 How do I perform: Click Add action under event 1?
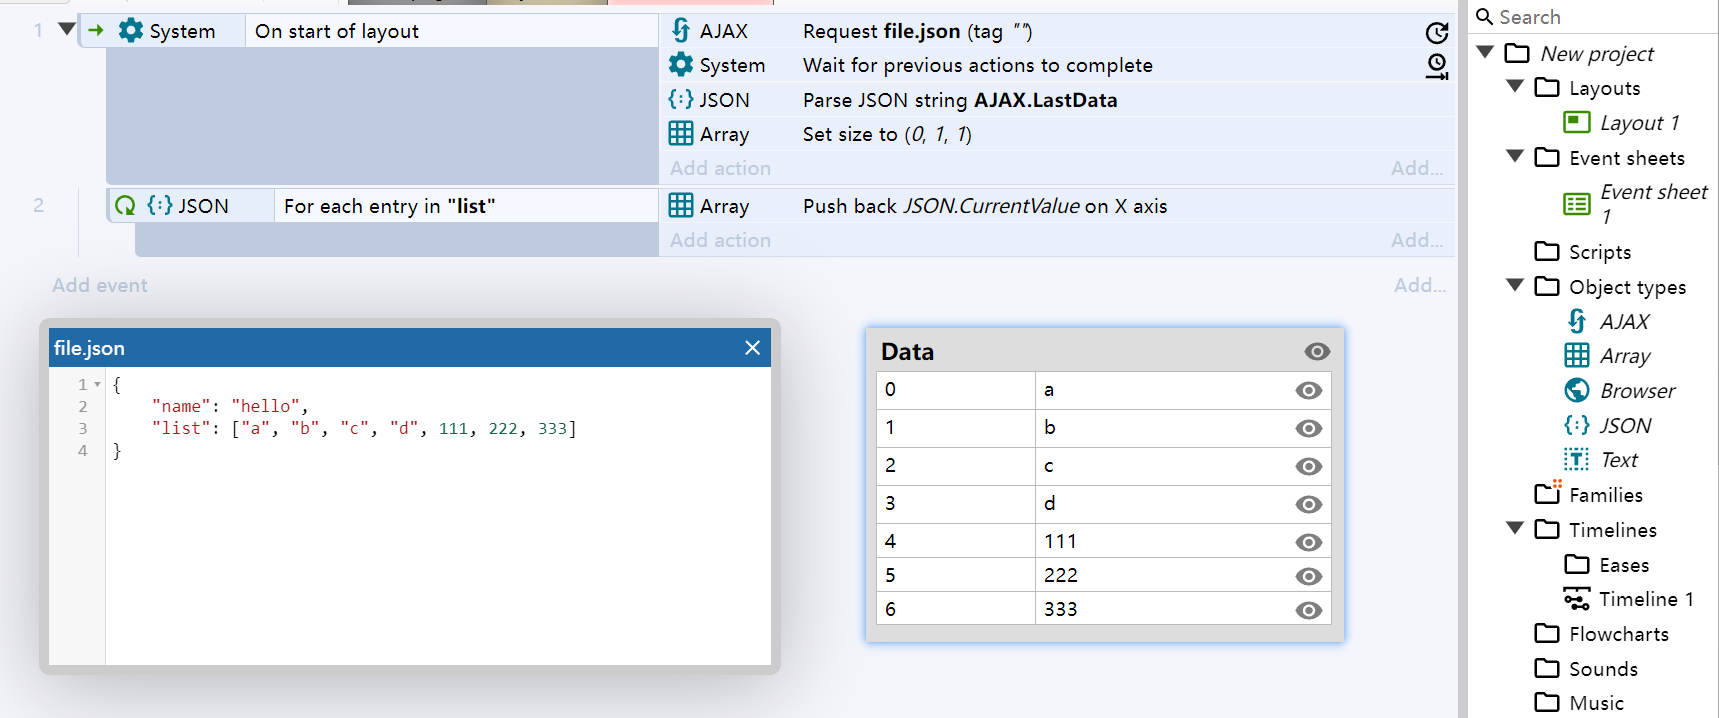tap(720, 168)
